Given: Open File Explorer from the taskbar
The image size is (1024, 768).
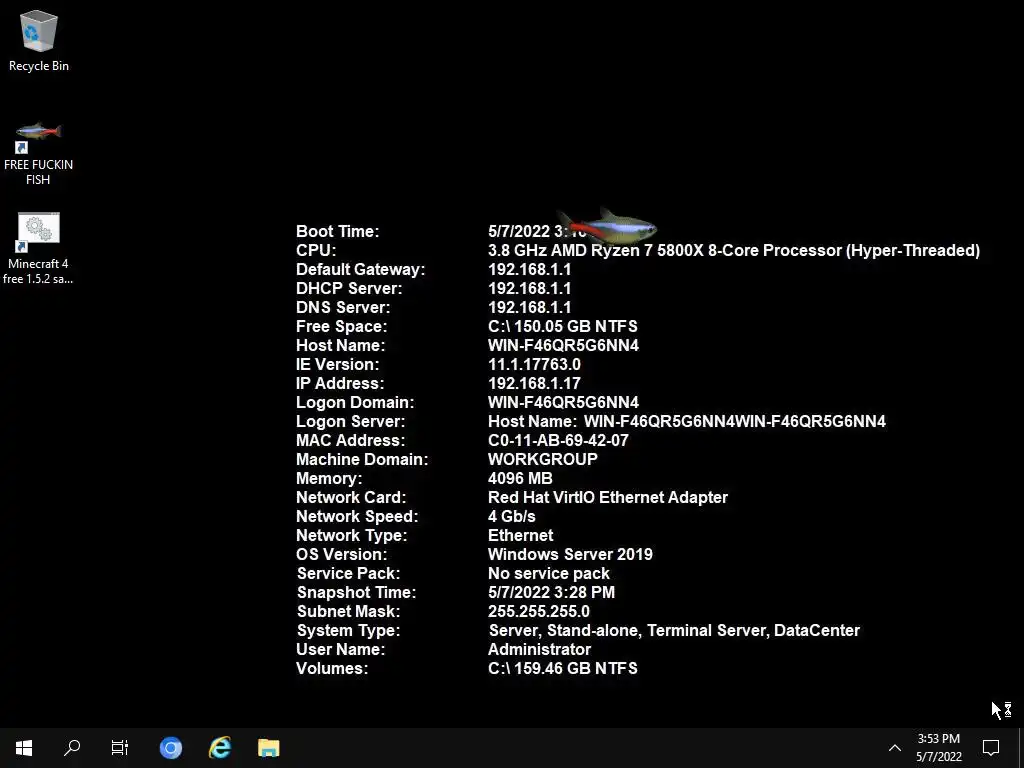Looking at the screenshot, I should (x=268, y=748).
